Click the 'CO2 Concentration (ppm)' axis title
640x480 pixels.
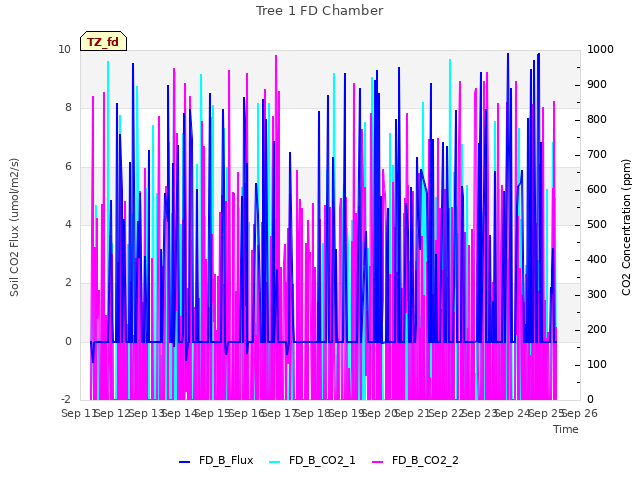[x=626, y=227]
